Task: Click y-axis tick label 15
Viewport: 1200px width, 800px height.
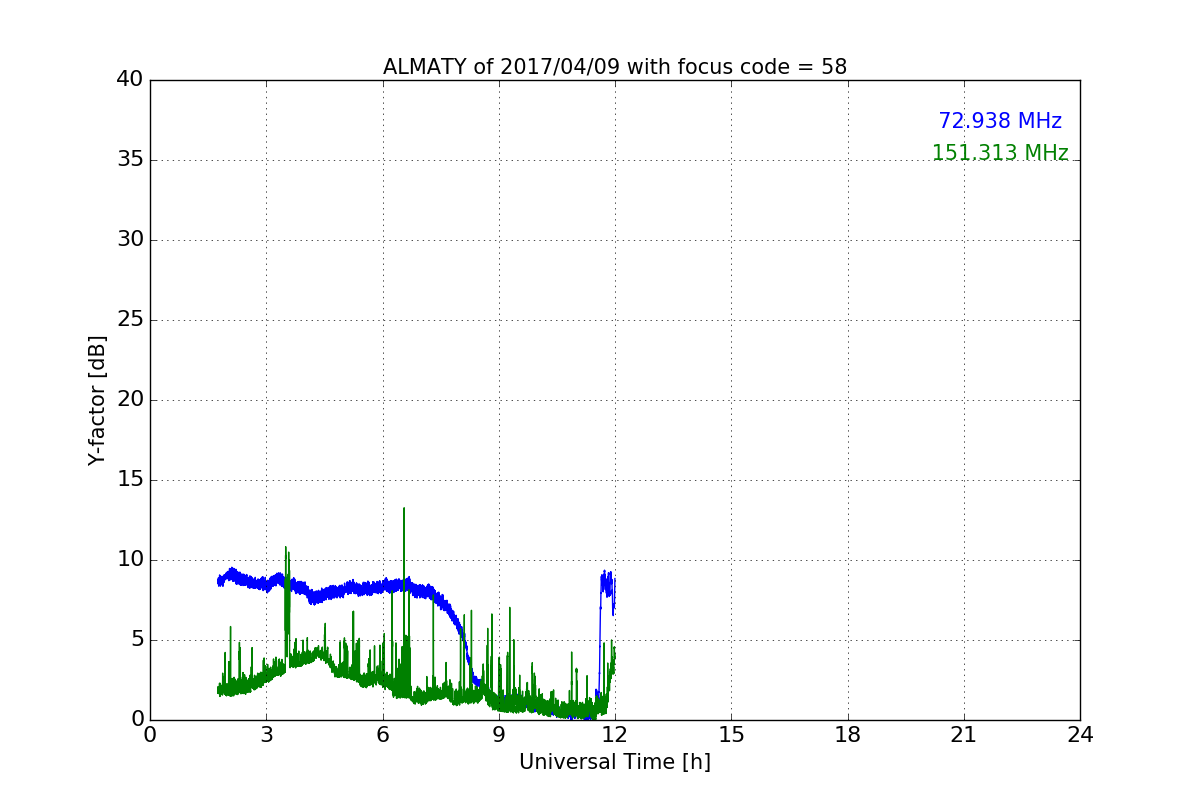Action: point(130,480)
